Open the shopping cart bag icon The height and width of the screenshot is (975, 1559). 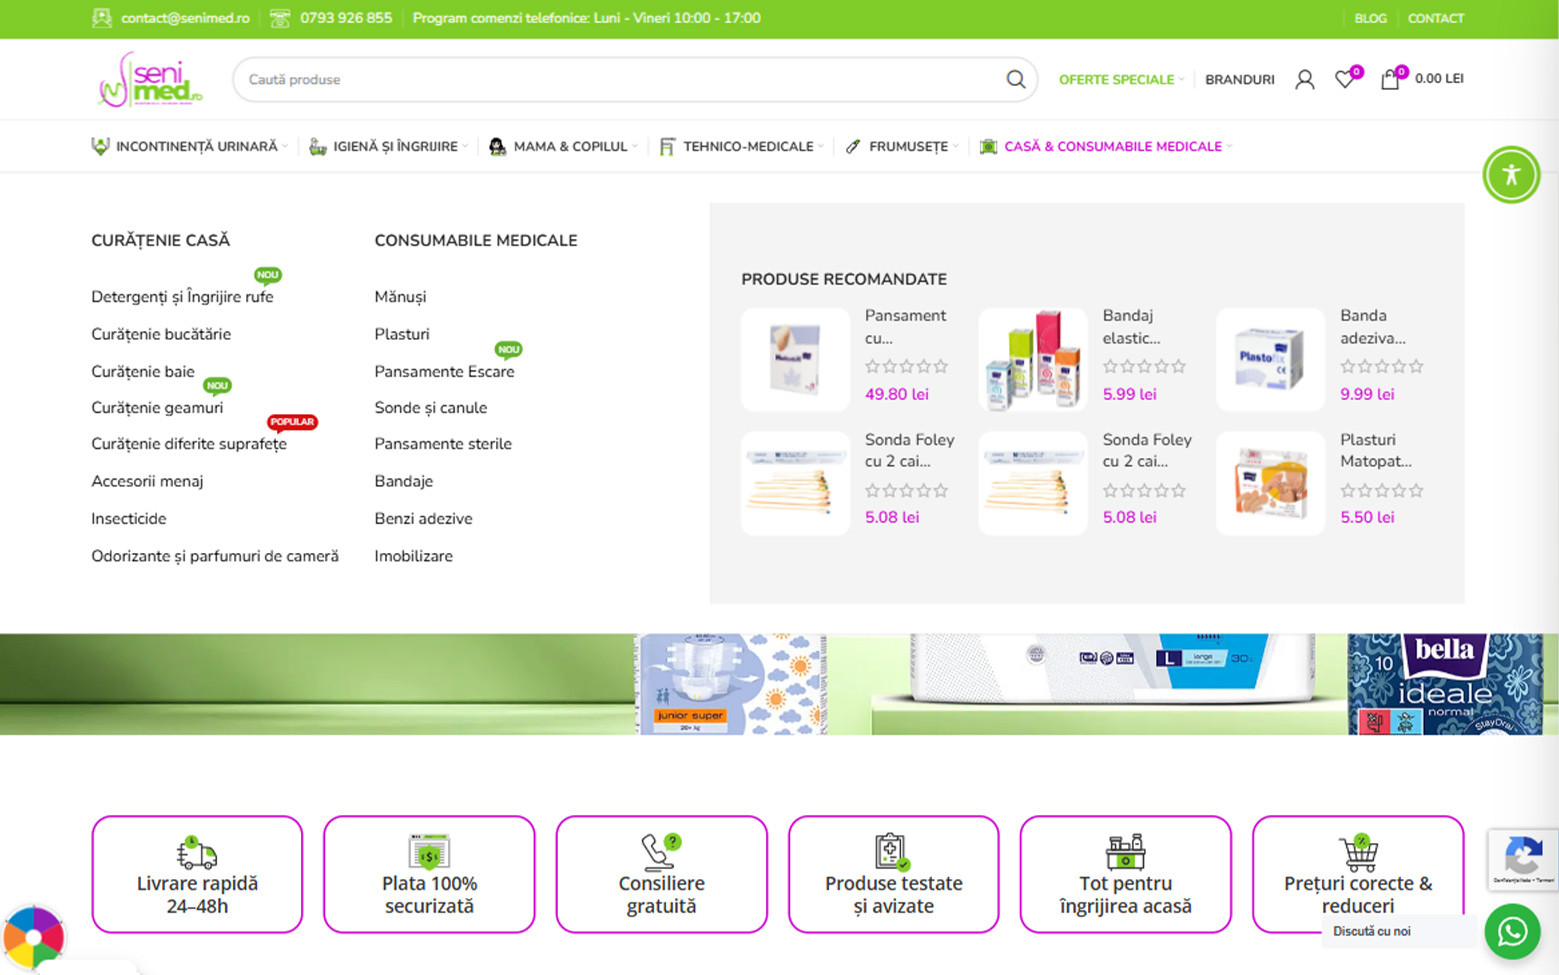click(x=1390, y=79)
